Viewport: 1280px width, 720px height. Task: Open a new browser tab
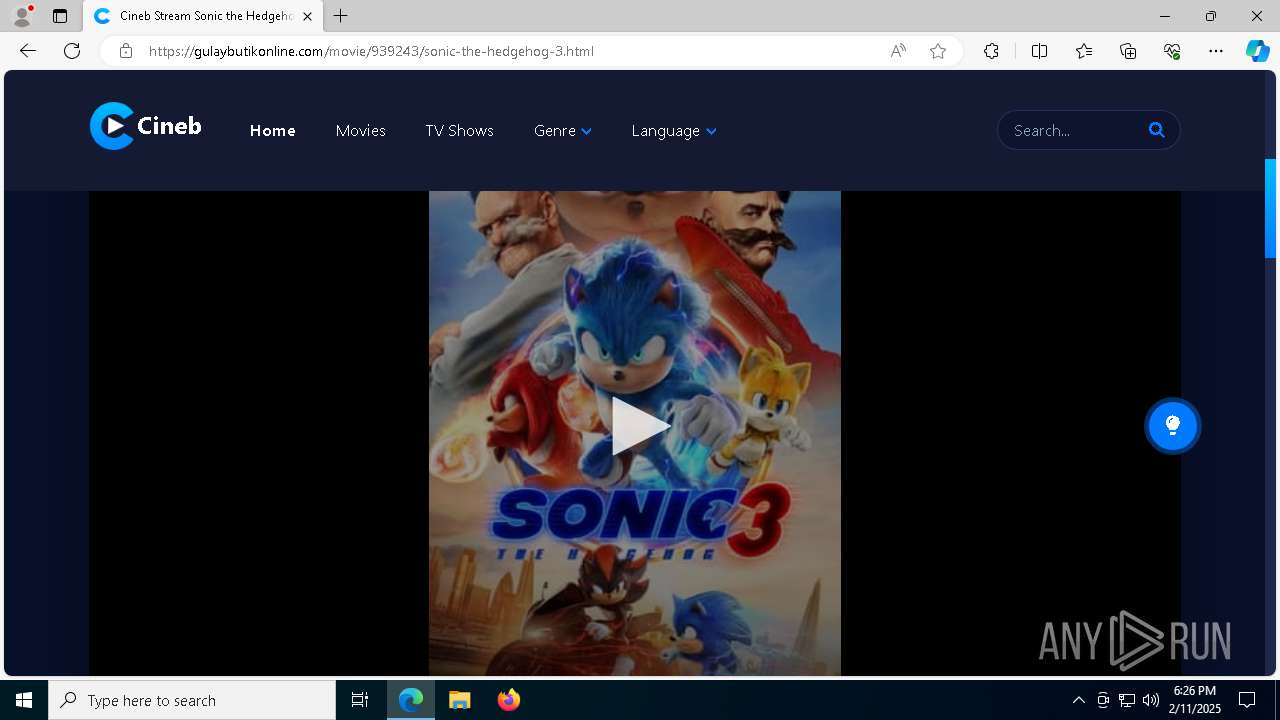(x=341, y=16)
